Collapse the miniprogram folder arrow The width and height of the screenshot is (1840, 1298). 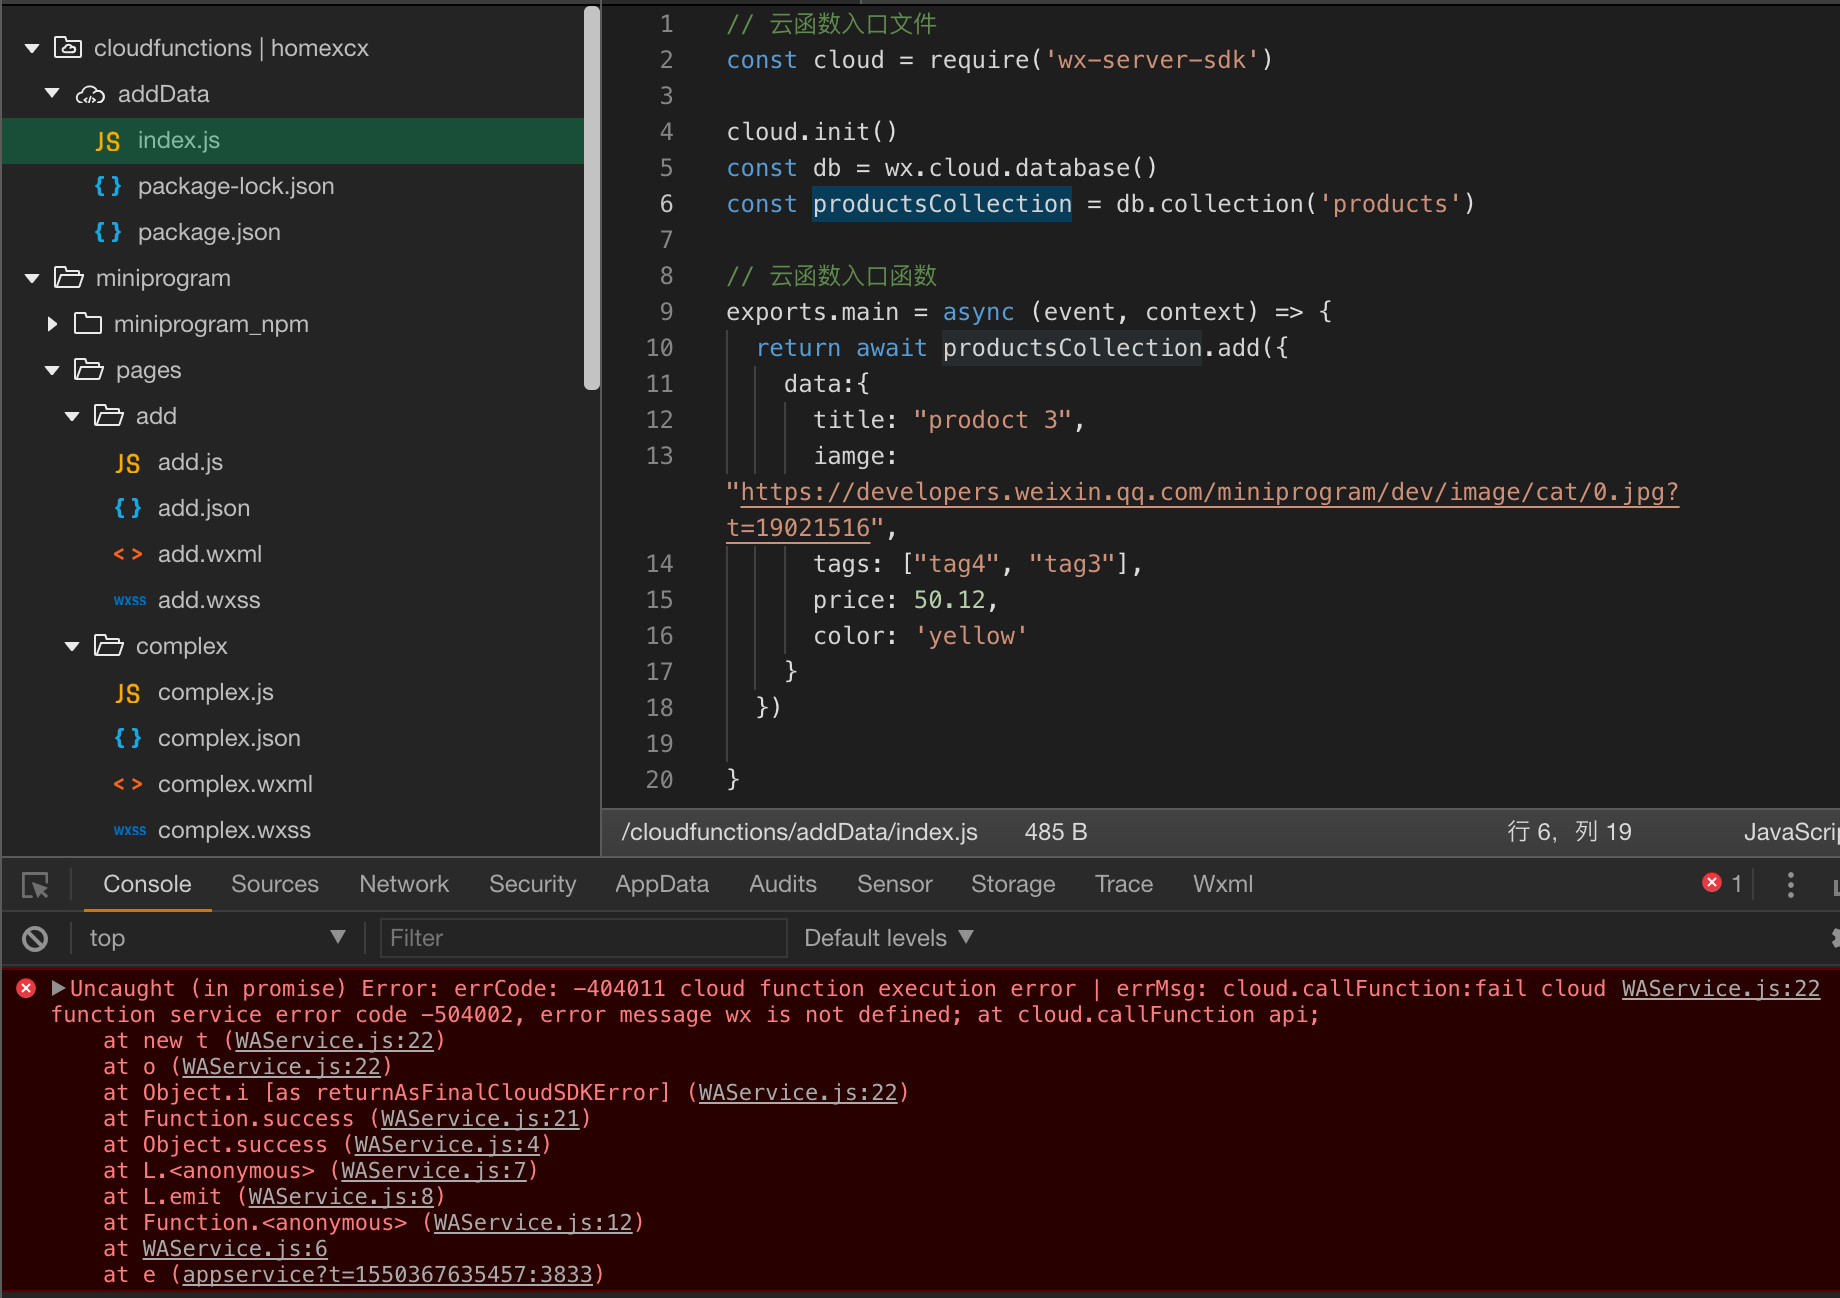[x=32, y=278]
